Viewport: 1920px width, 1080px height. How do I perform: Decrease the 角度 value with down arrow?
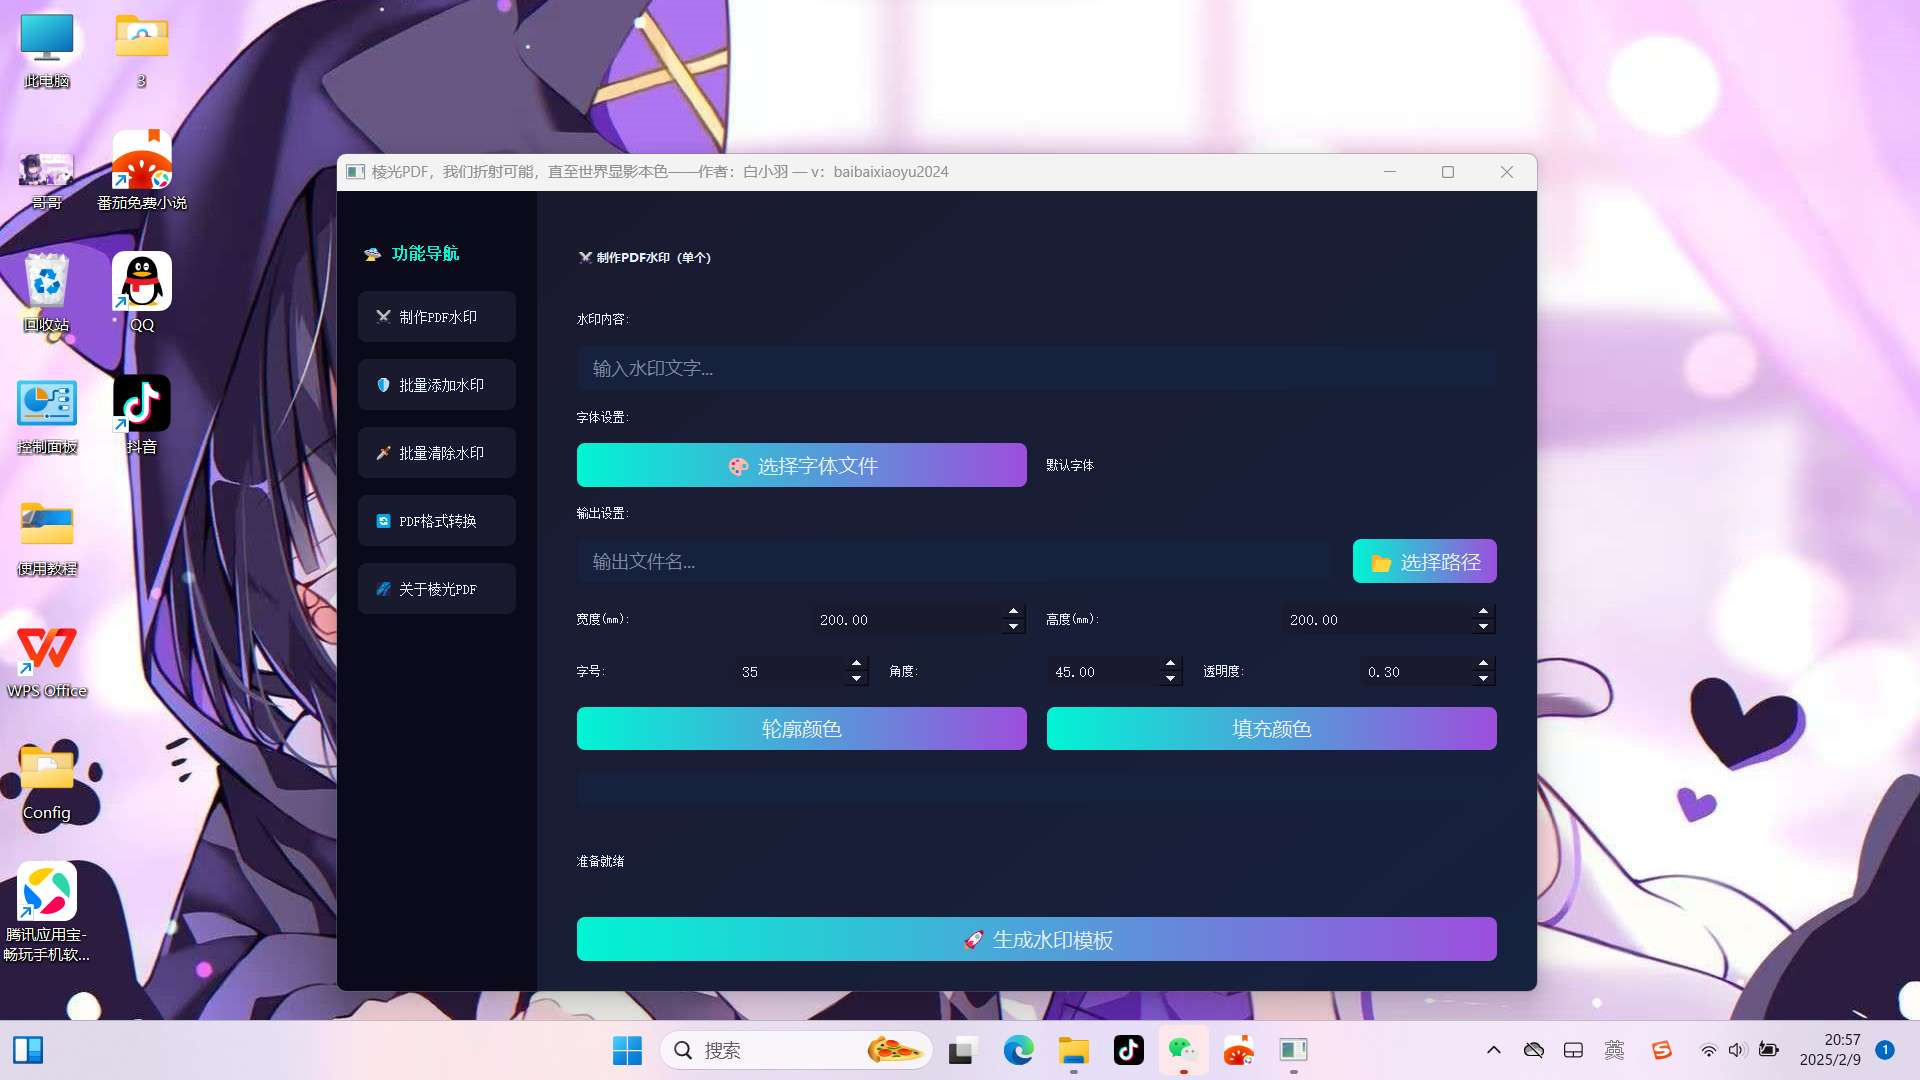point(1170,679)
